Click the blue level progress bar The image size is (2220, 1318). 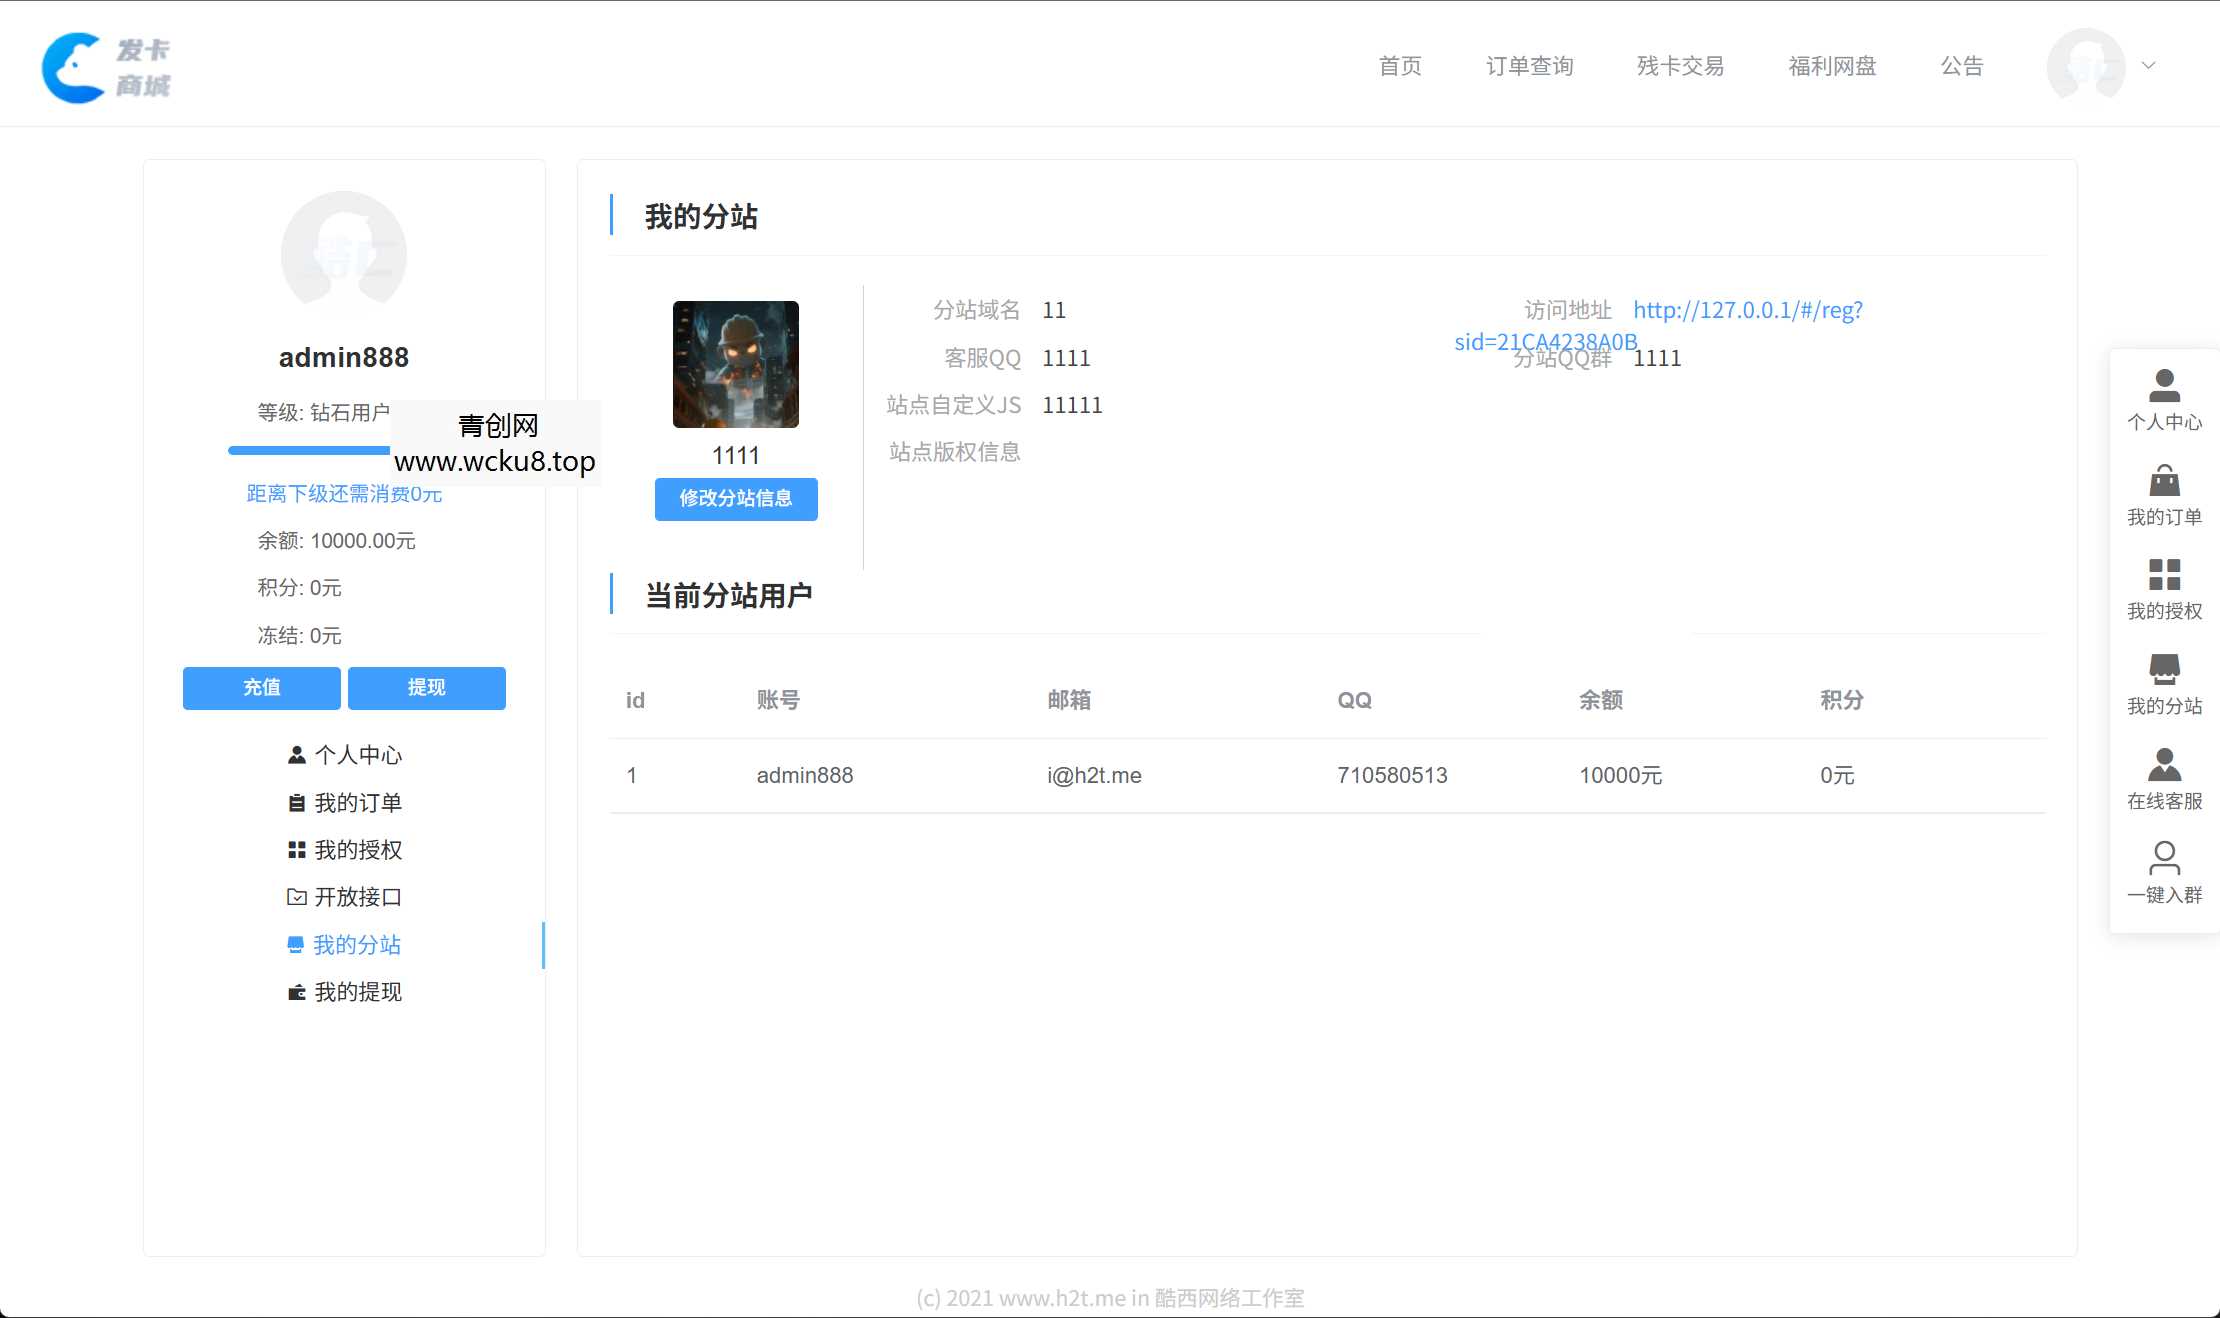pos(308,452)
